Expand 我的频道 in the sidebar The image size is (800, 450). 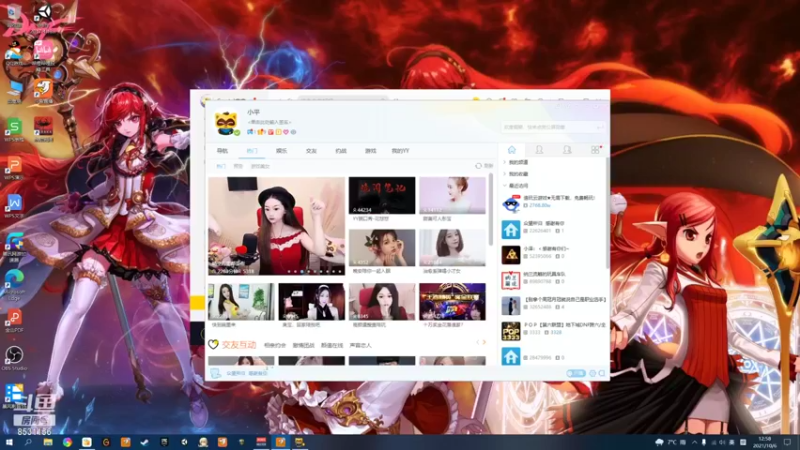[x=516, y=162]
